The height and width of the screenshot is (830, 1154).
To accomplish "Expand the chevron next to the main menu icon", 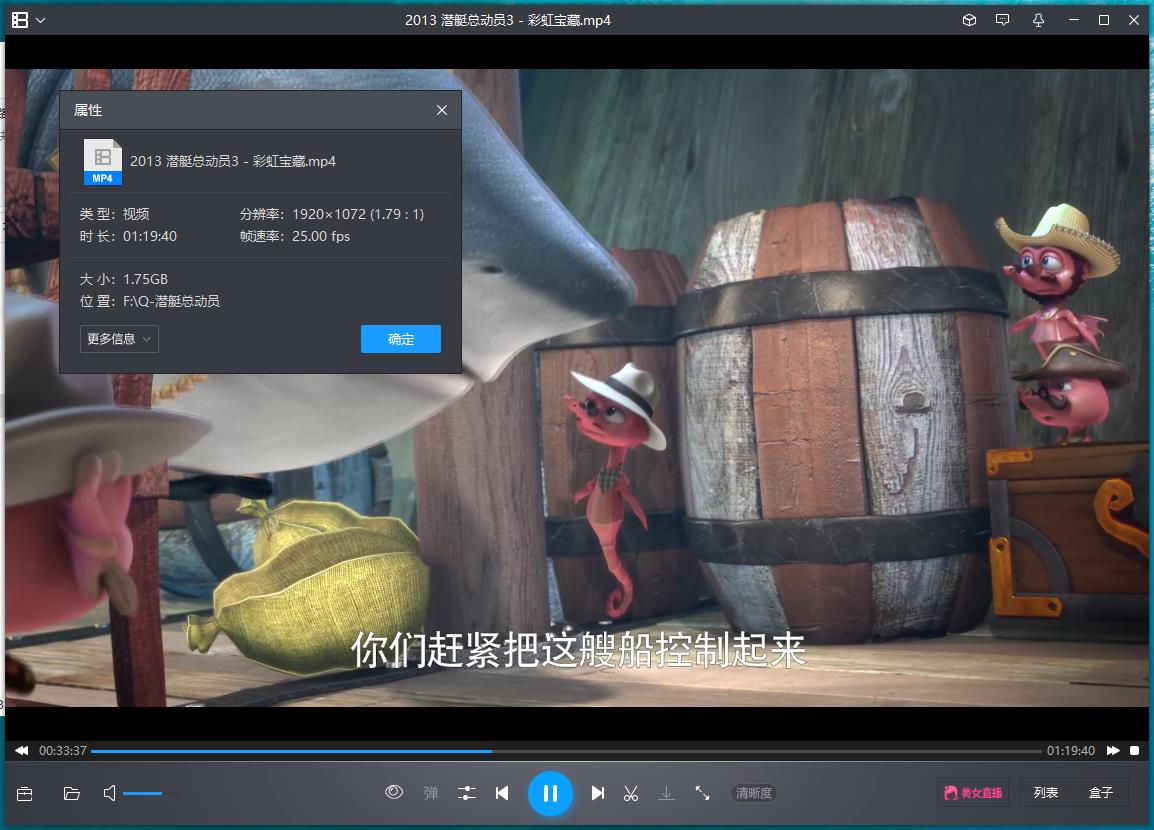I will coord(40,20).
